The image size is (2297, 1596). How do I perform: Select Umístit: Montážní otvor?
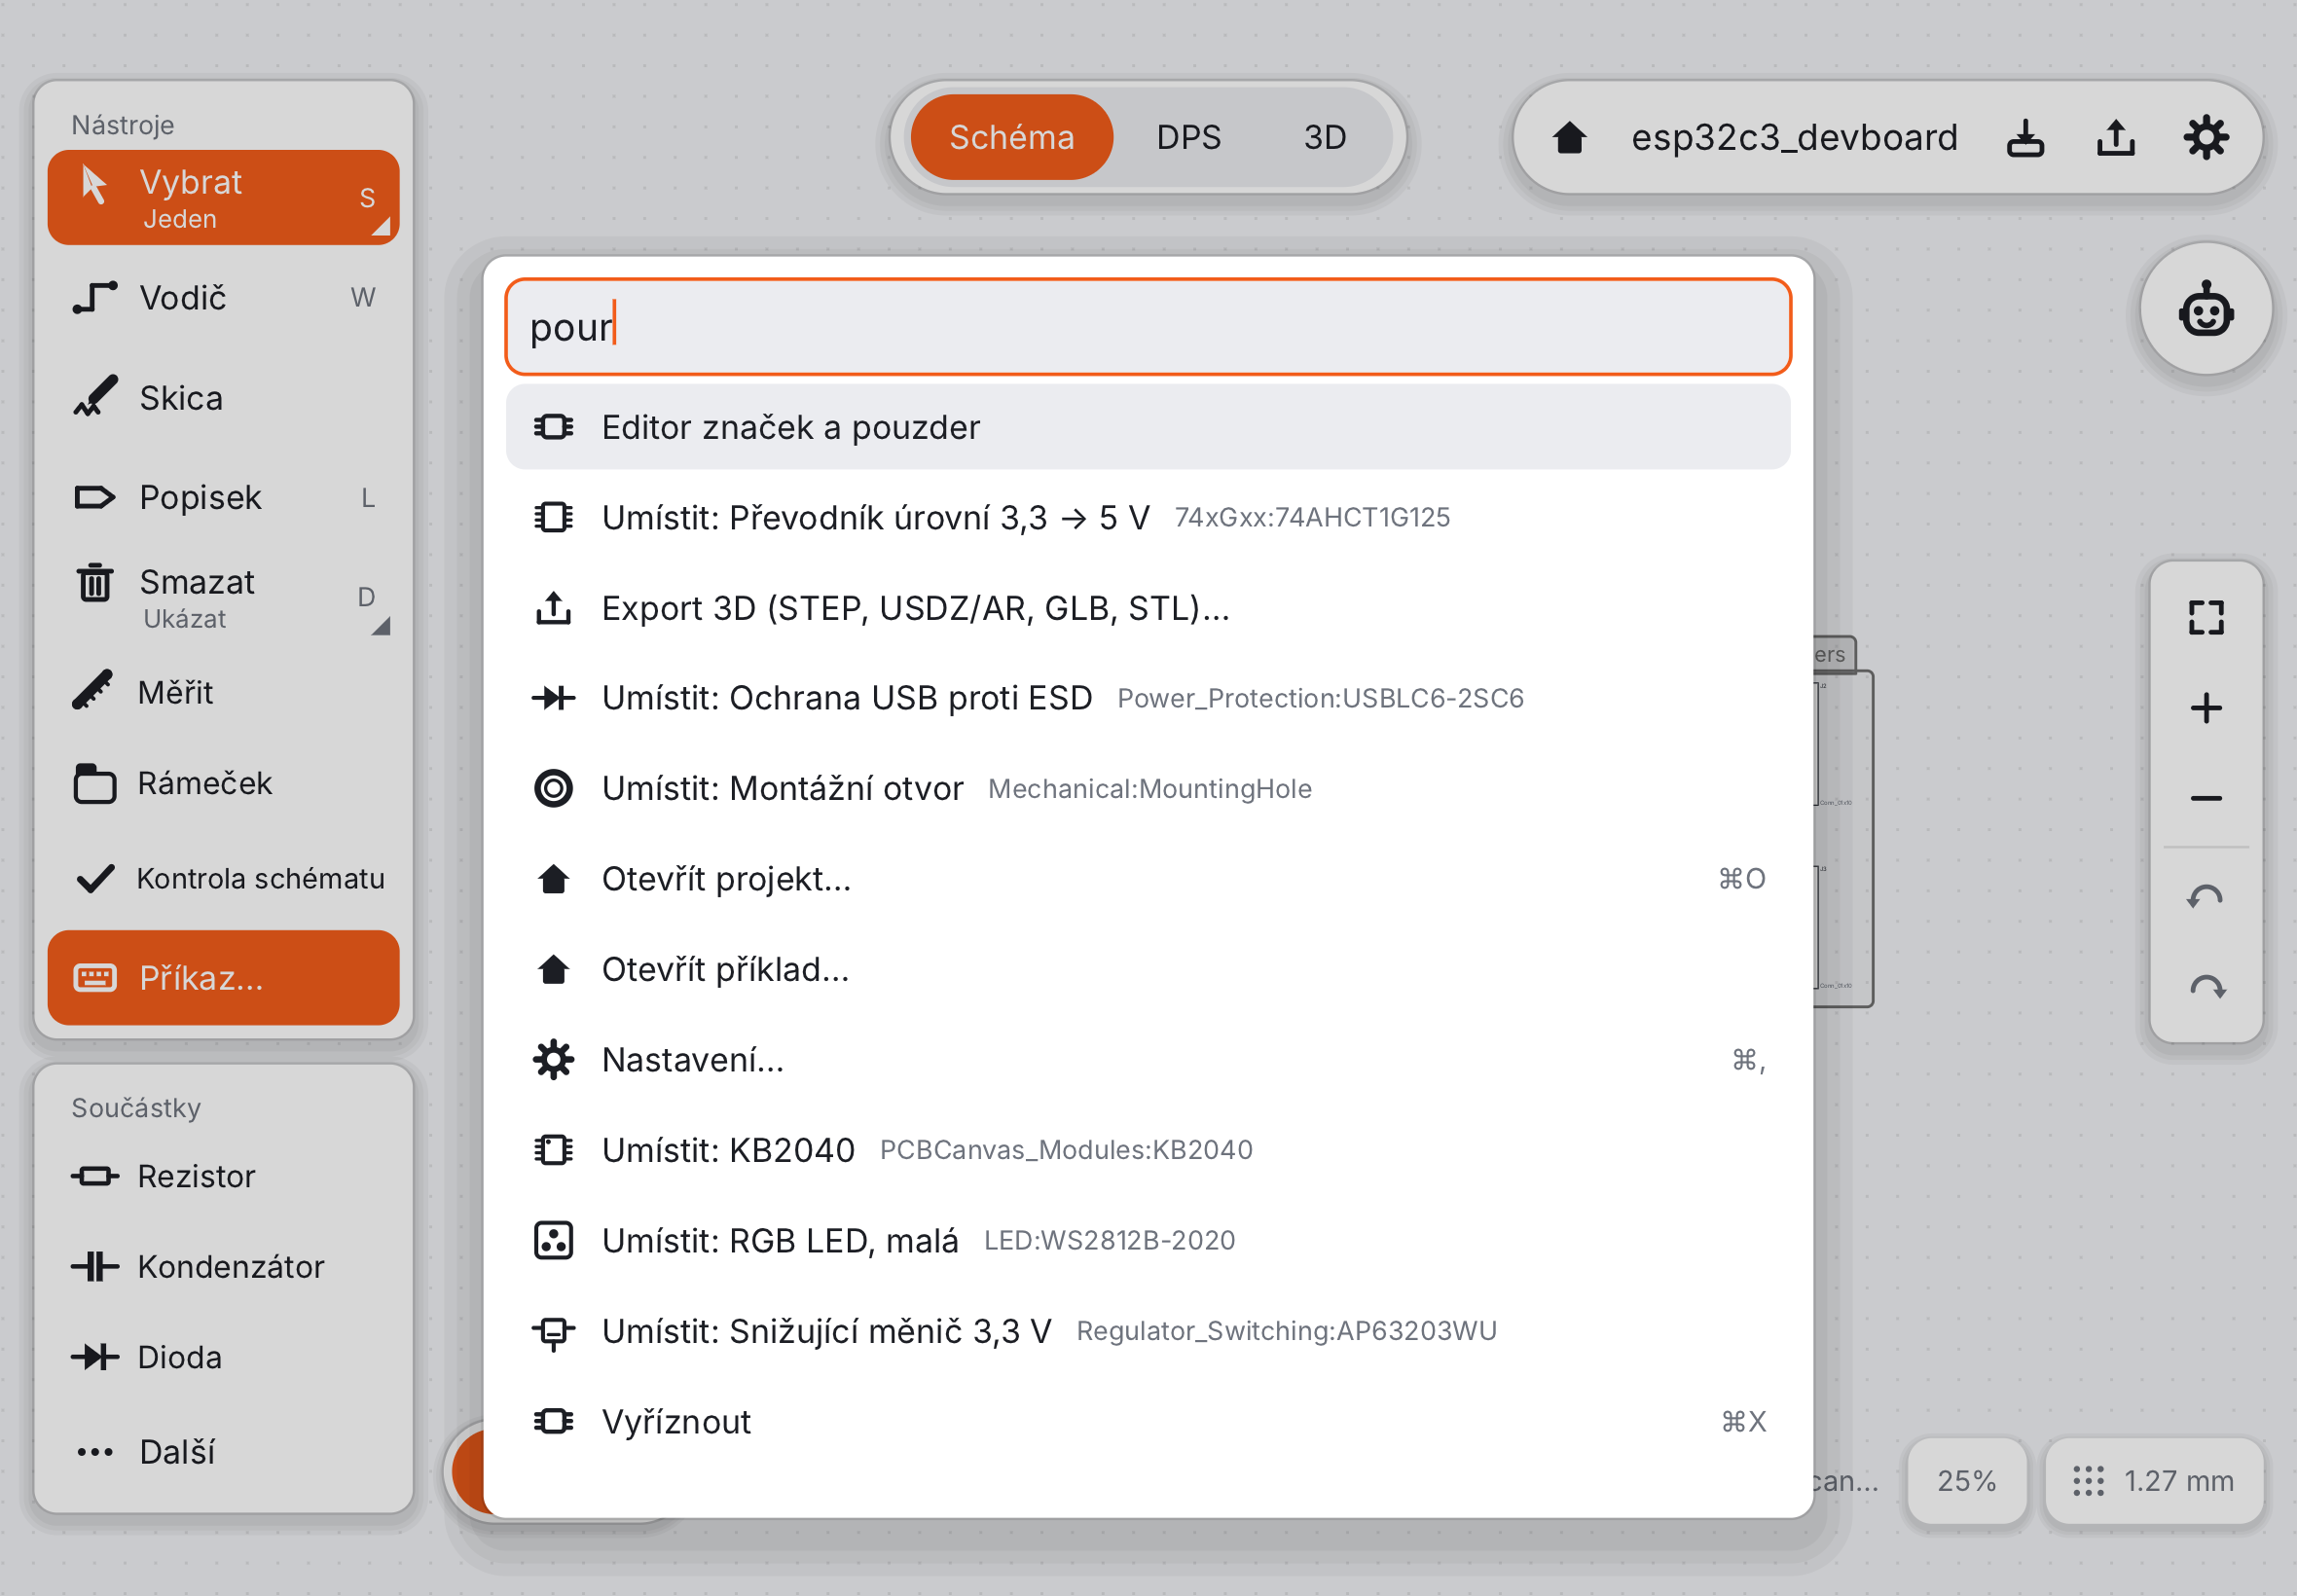click(x=1148, y=788)
